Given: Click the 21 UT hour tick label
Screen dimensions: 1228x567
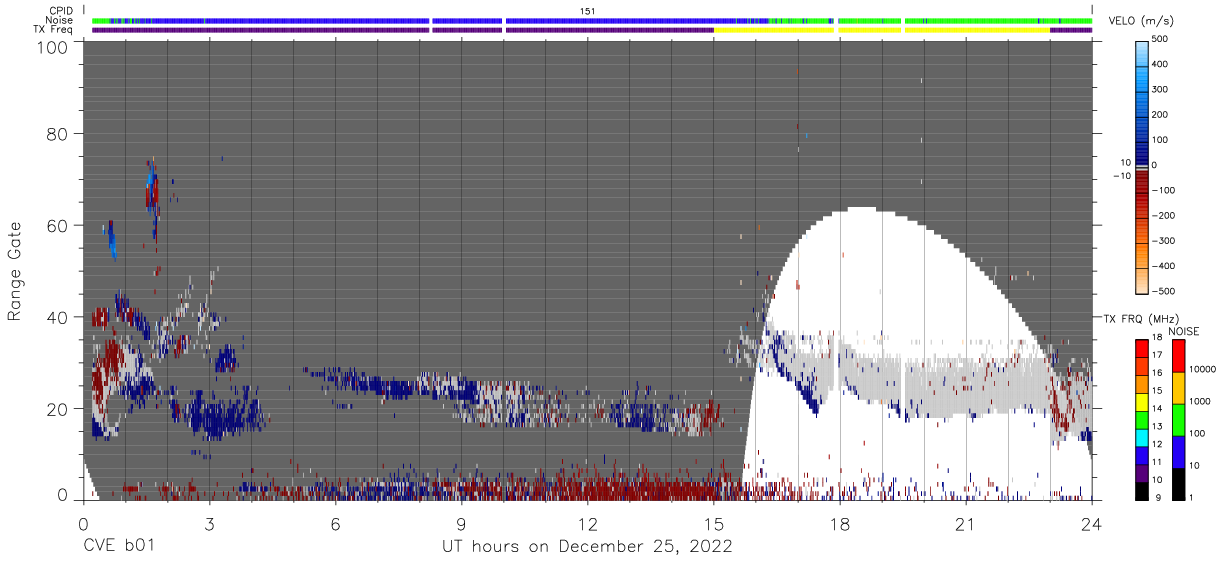Looking at the screenshot, I should 966,523.
